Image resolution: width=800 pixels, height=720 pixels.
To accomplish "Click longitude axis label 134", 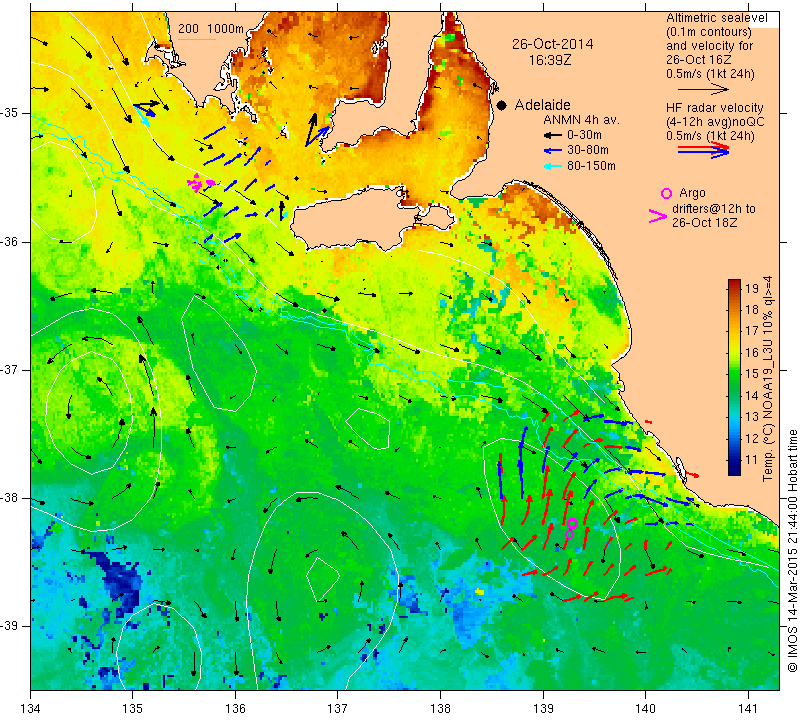I will pos(31,708).
